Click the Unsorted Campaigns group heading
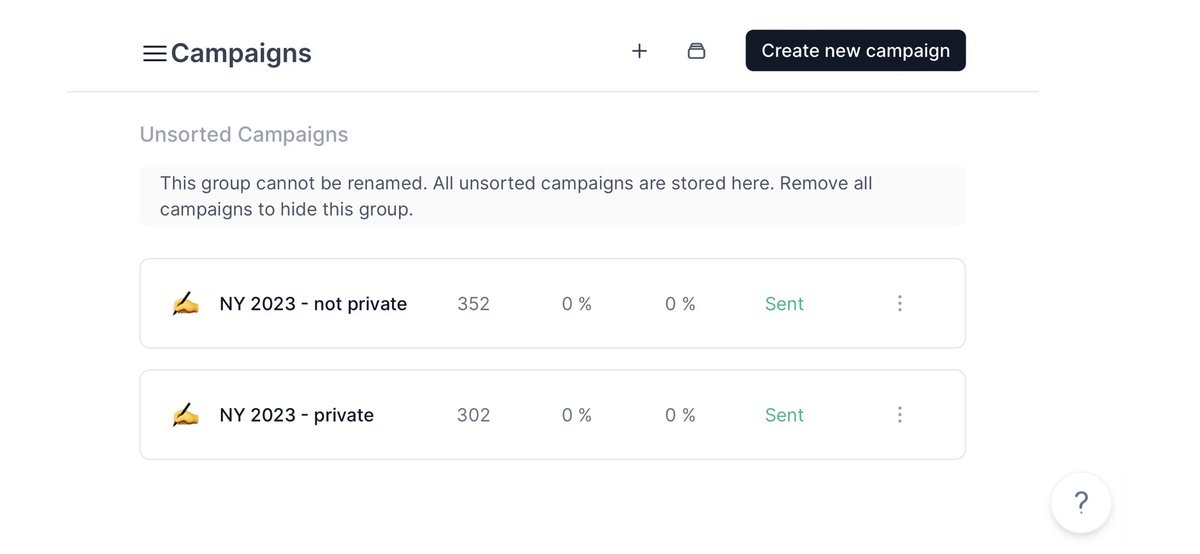Viewport: 1200px width, 554px height. click(244, 134)
